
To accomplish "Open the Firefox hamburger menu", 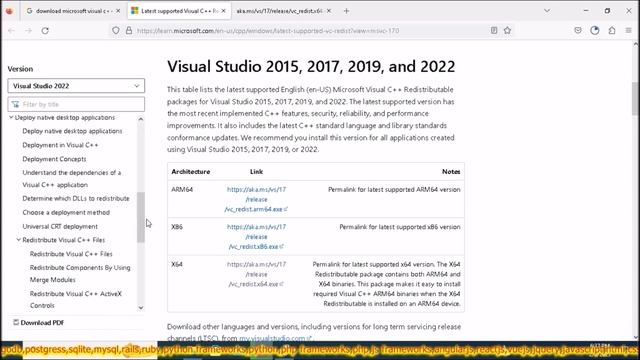I will 629,30.
